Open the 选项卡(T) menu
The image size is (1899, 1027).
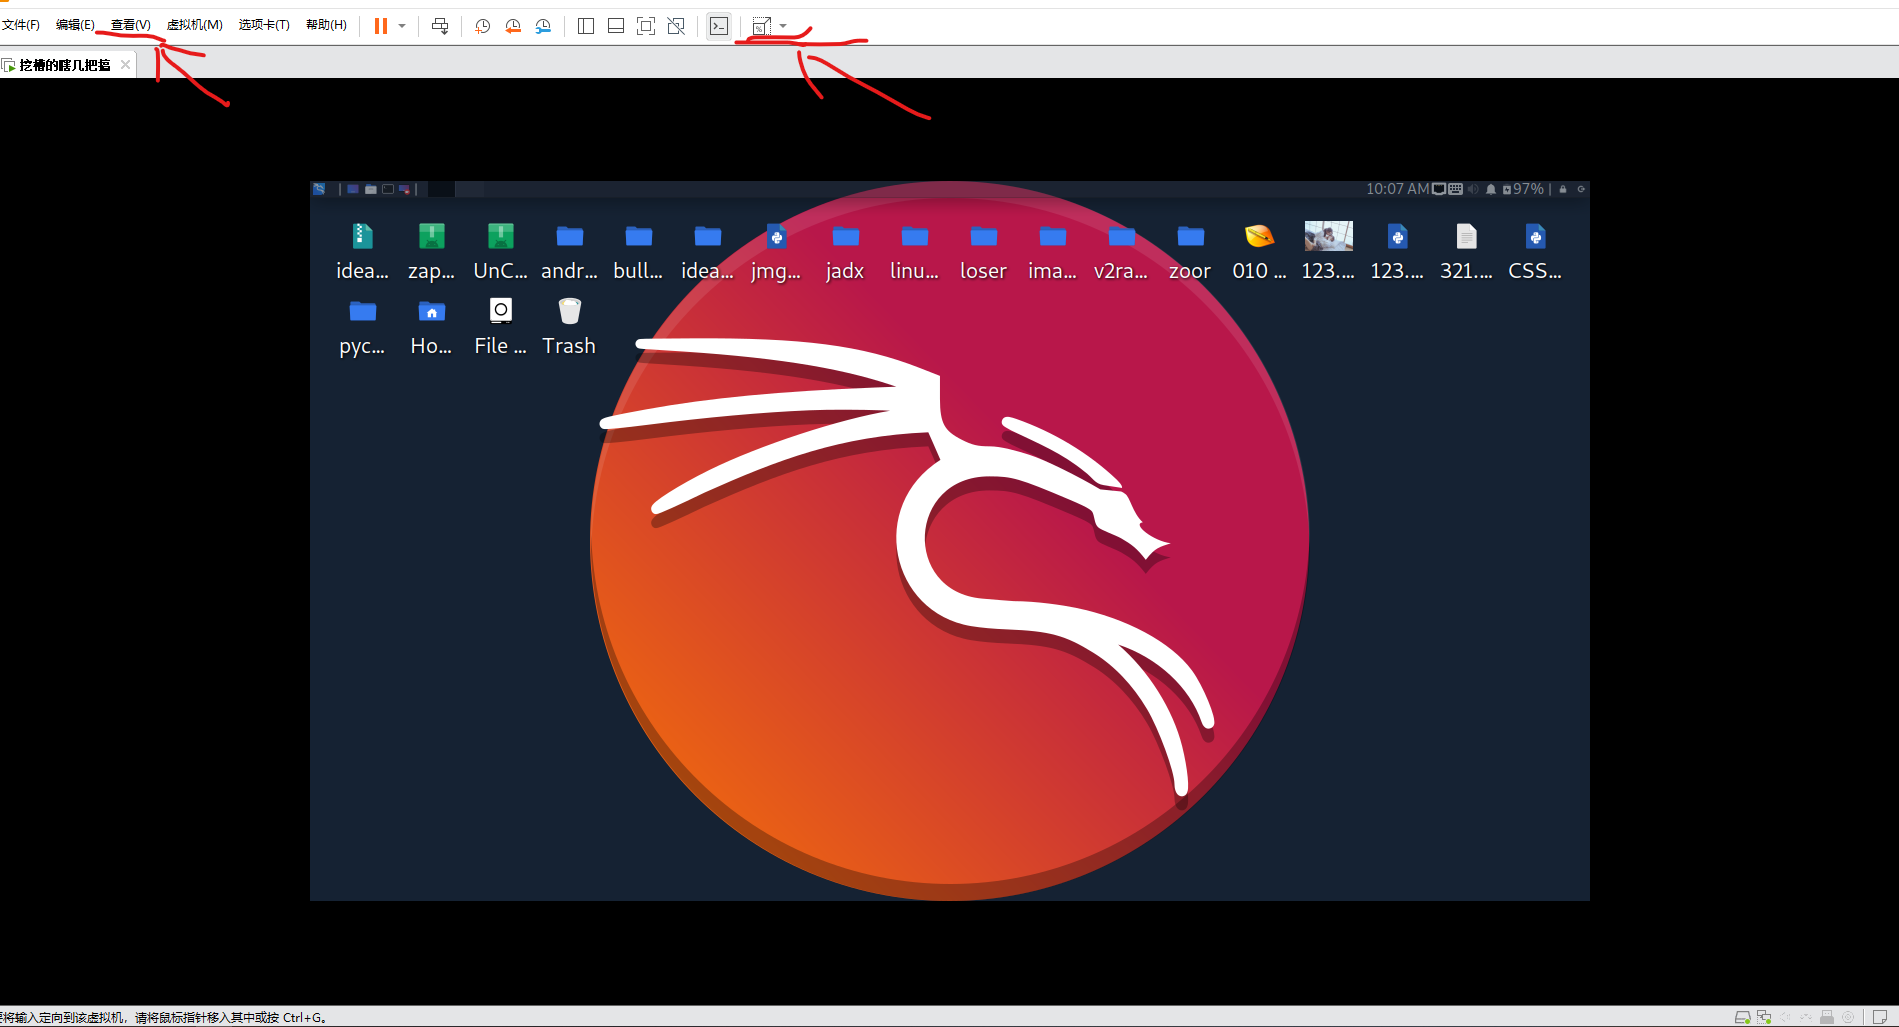tap(264, 25)
